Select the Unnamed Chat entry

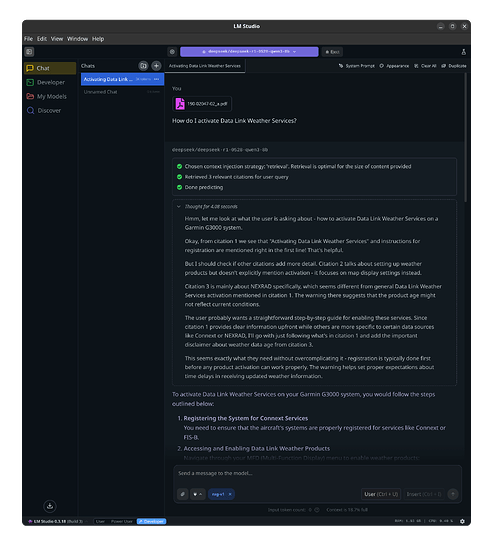pyautogui.click(x=122, y=92)
